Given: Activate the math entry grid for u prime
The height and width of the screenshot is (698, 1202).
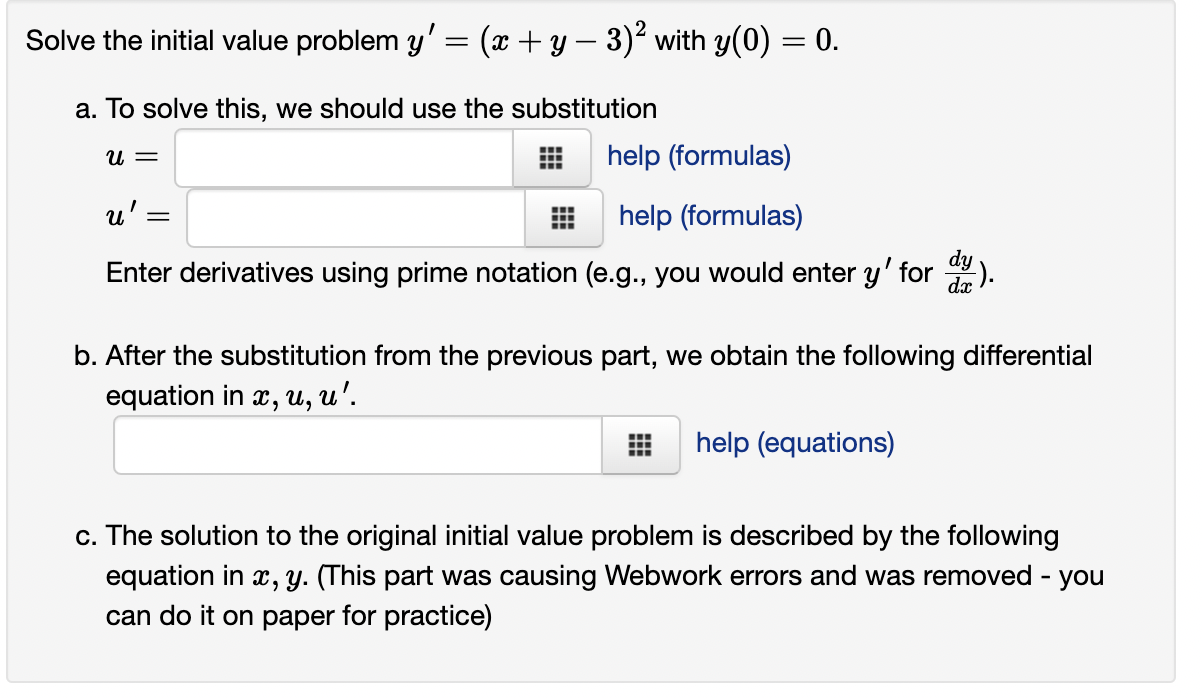Looking at the screenshot, I should click(x=565, y=218).
